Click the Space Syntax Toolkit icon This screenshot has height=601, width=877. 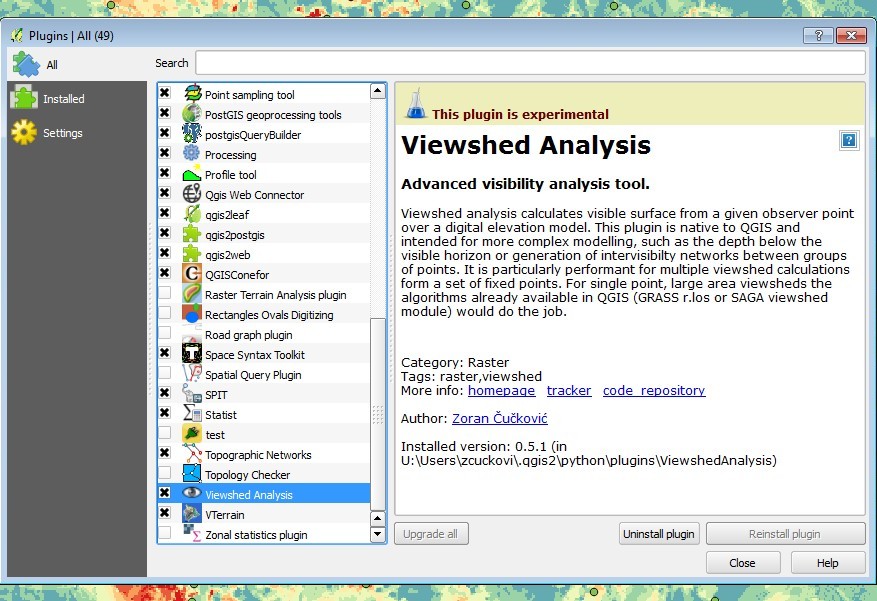click(192, 353)
